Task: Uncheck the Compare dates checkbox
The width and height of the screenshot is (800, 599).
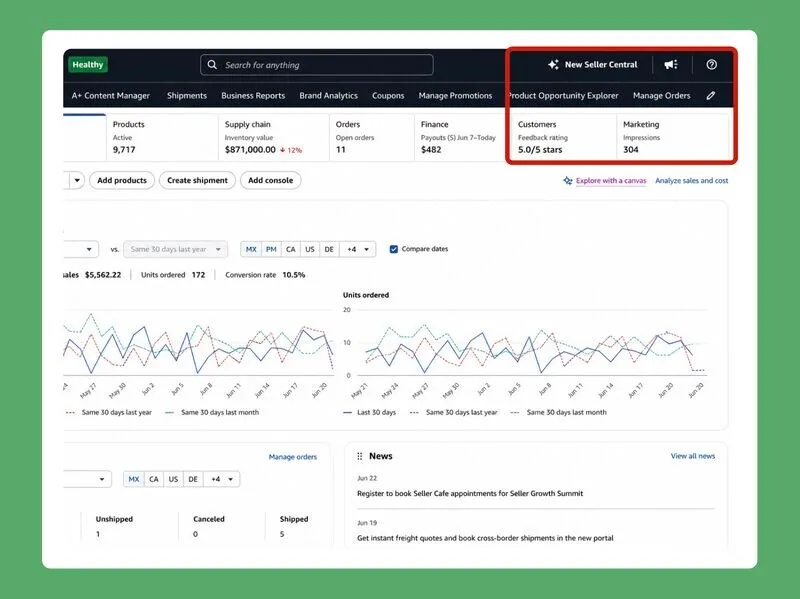Action: 393,249
